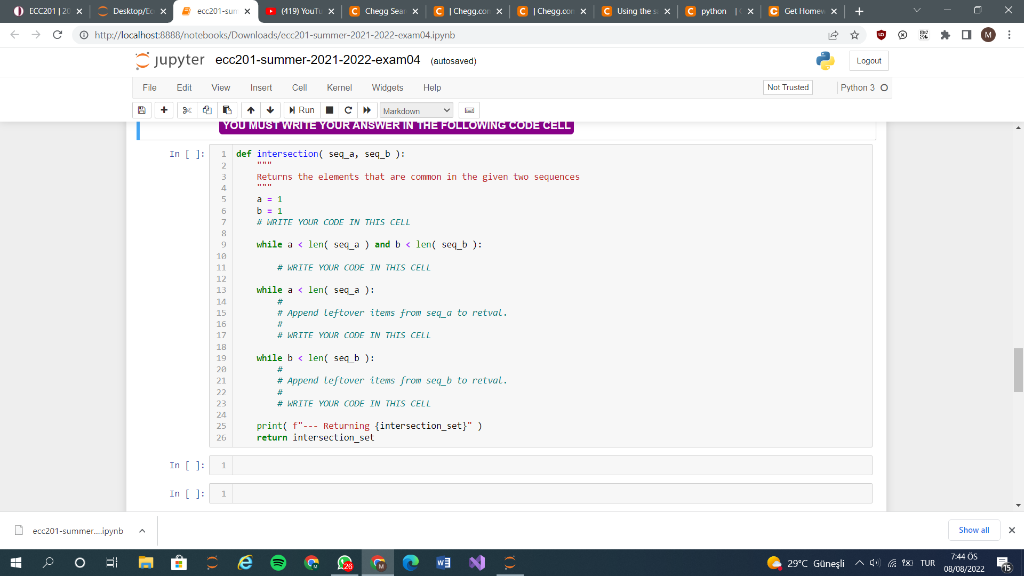Click the page vertical scrollbar thumb
The width and height of the screenshot is (1024, 576).
(x=1018, y=370)
